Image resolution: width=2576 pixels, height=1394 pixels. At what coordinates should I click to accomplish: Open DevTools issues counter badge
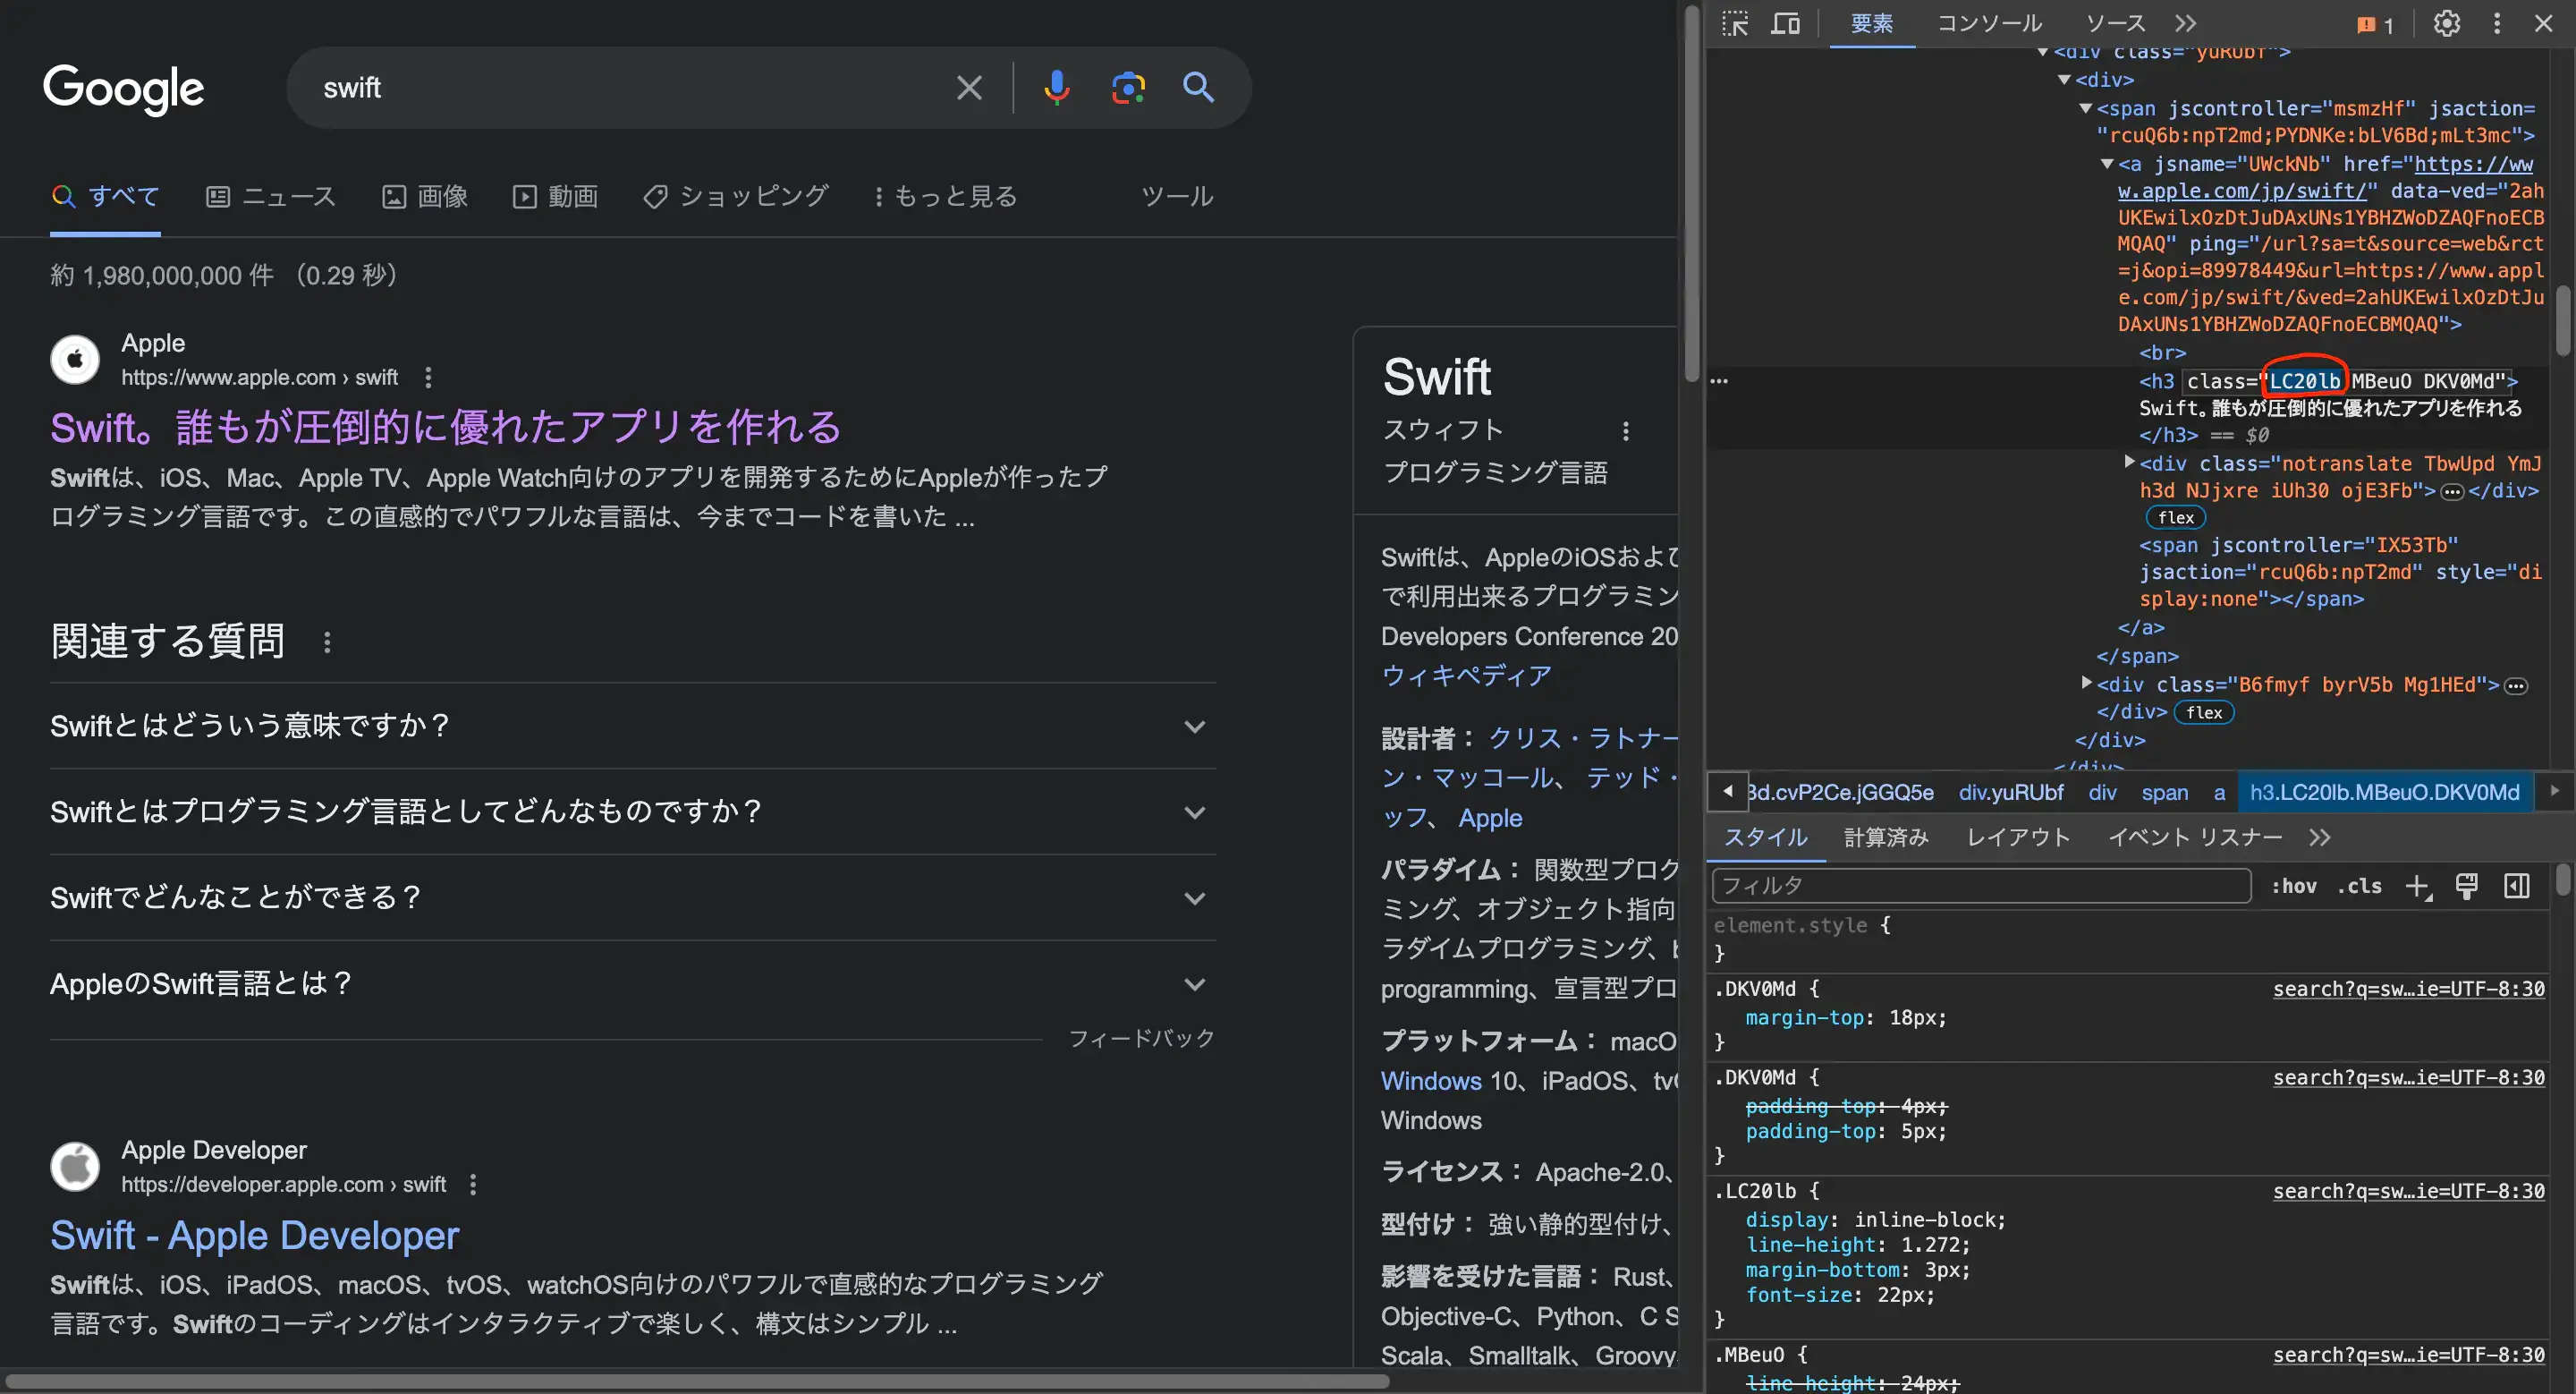(x=2374, y=24)
